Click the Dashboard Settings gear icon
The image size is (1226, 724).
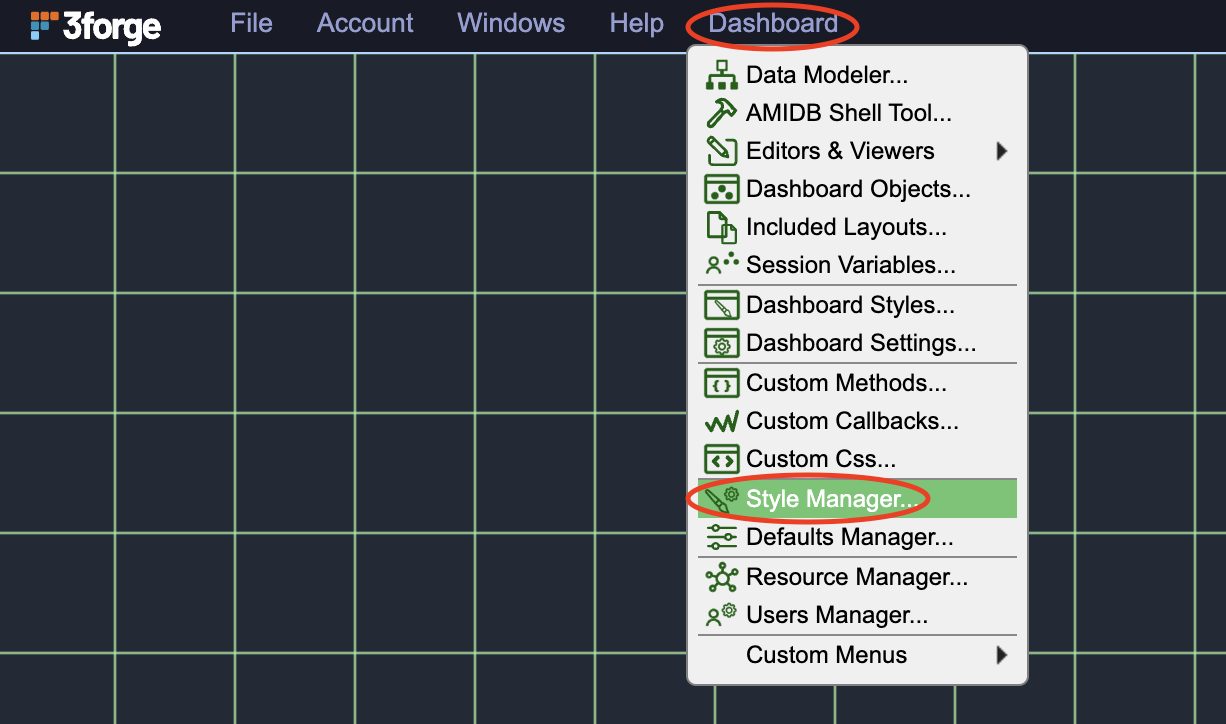coord(721,343)
